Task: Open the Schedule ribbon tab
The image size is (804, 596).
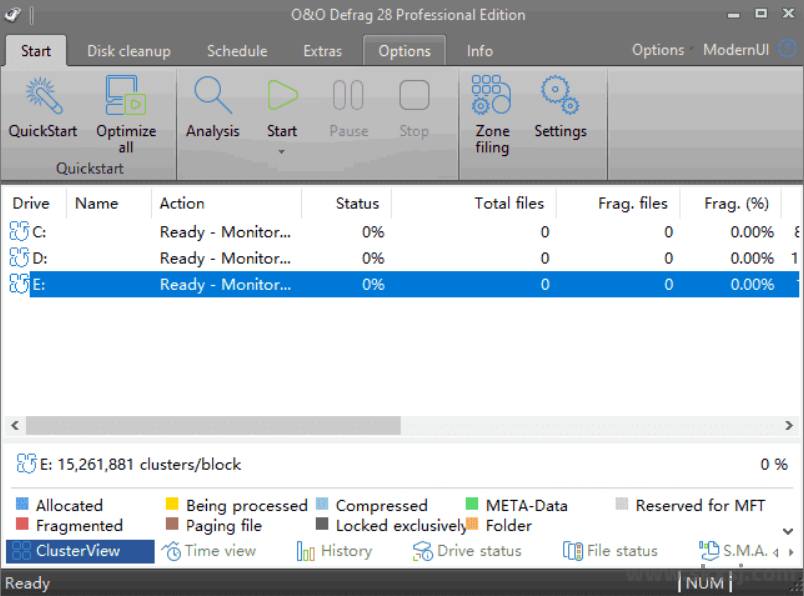Action: point(237,51)
